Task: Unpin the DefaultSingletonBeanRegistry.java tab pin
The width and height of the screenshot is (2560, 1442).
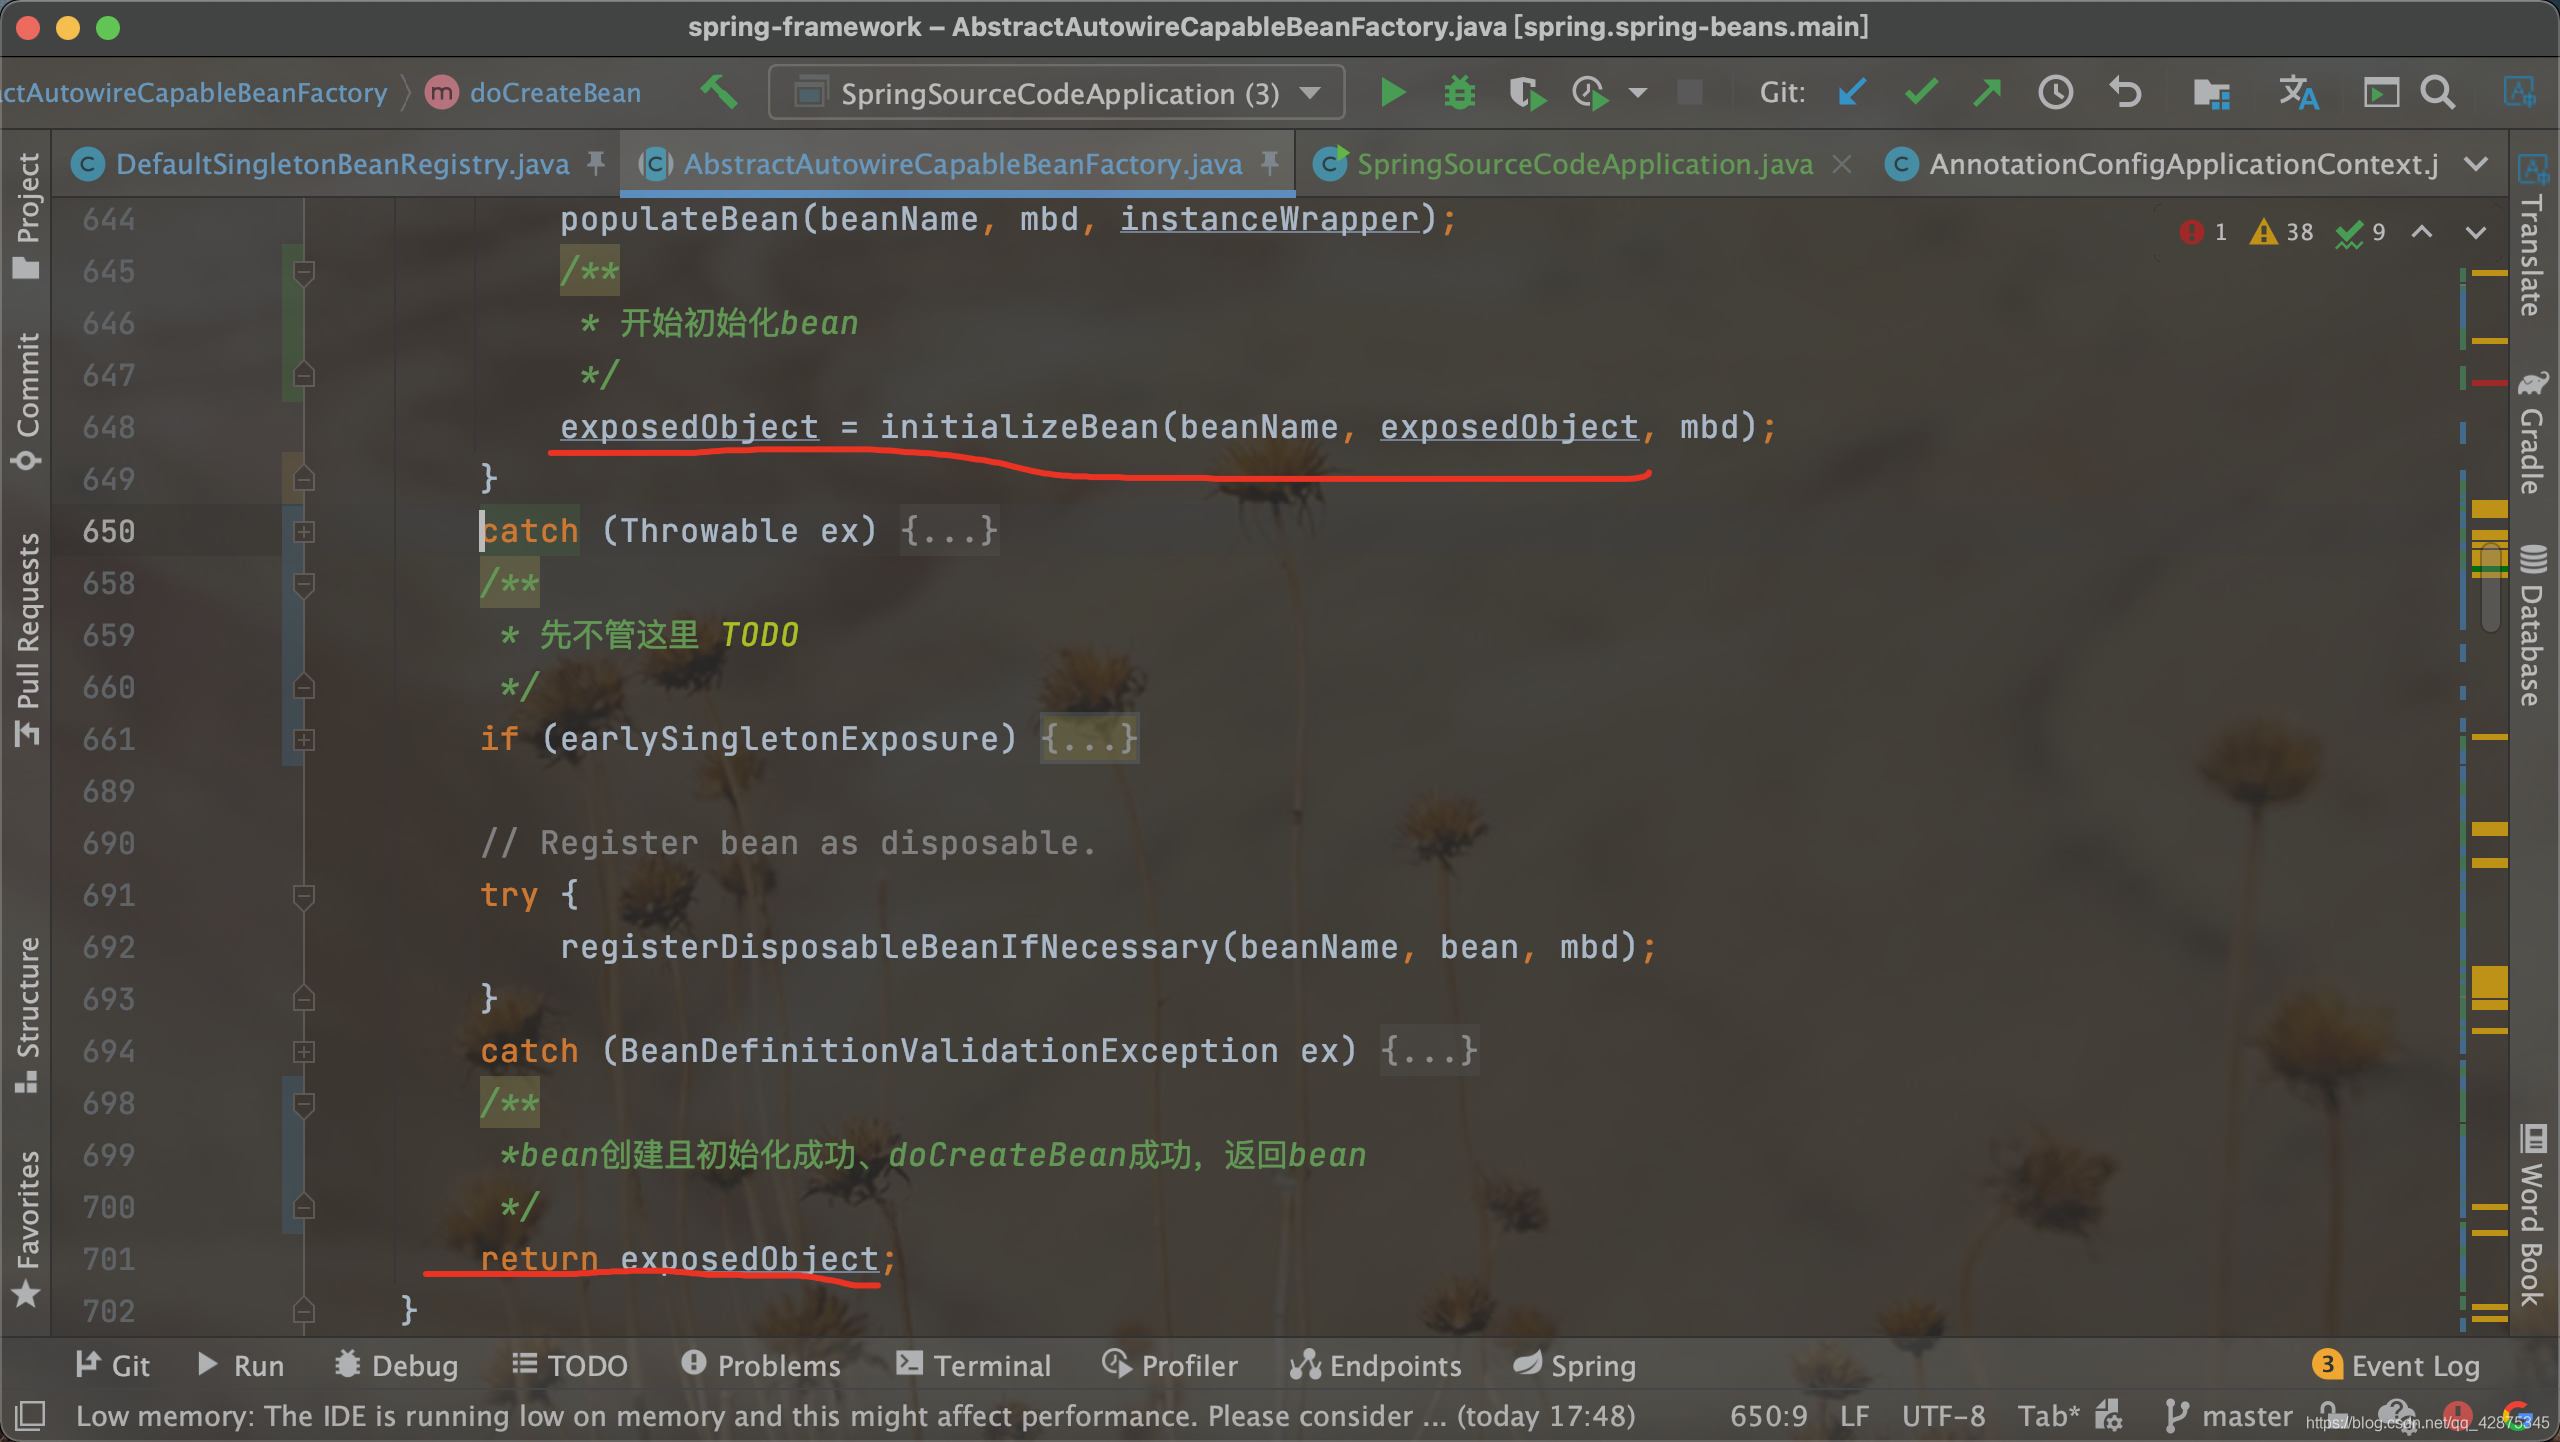Action: click(596, 163)
